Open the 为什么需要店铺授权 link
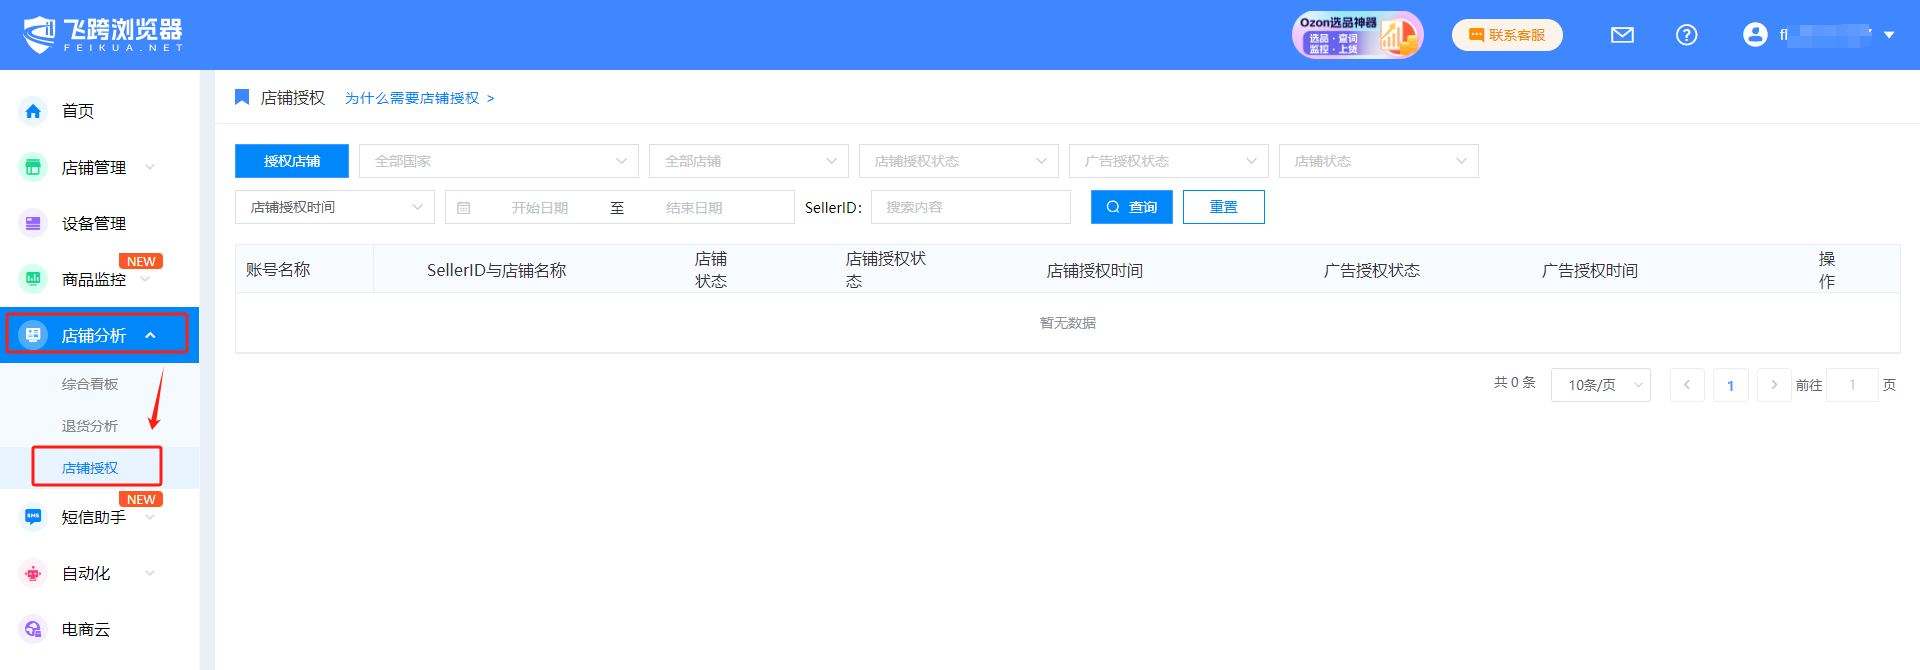This screenshot has height=670, width=1920. point(419,98)
